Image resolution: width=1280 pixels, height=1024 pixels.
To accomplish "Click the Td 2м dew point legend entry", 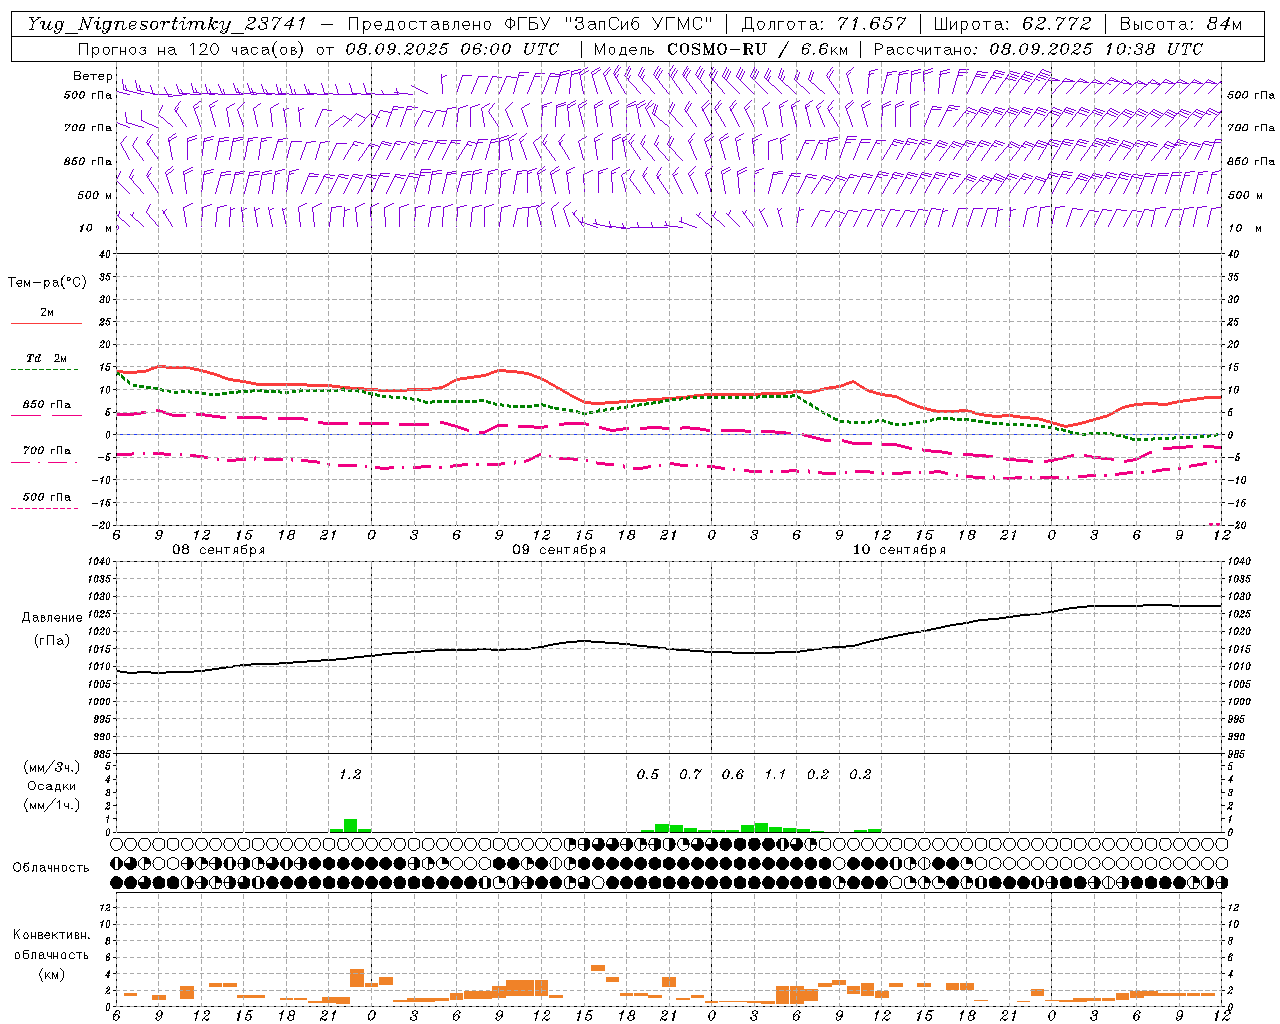I will 47,358.
